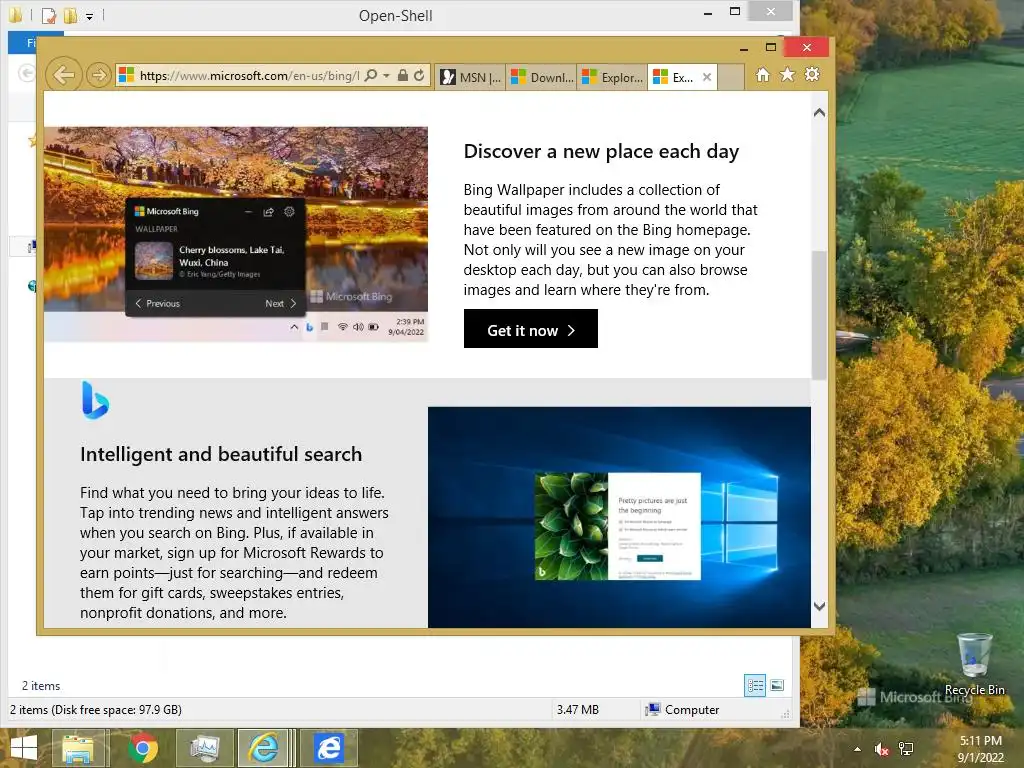This screenshot has width=1024, height=768.
Task: Select the active Internet Explorer taskbar icon
Action: 263,748
